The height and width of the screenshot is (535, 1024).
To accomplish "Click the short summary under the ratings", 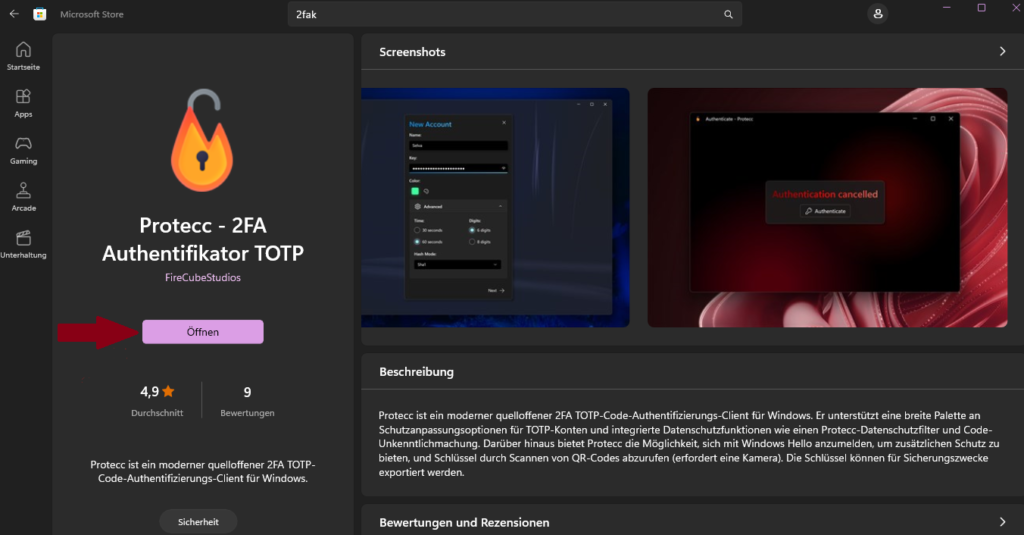I will [x=203, y=472].
